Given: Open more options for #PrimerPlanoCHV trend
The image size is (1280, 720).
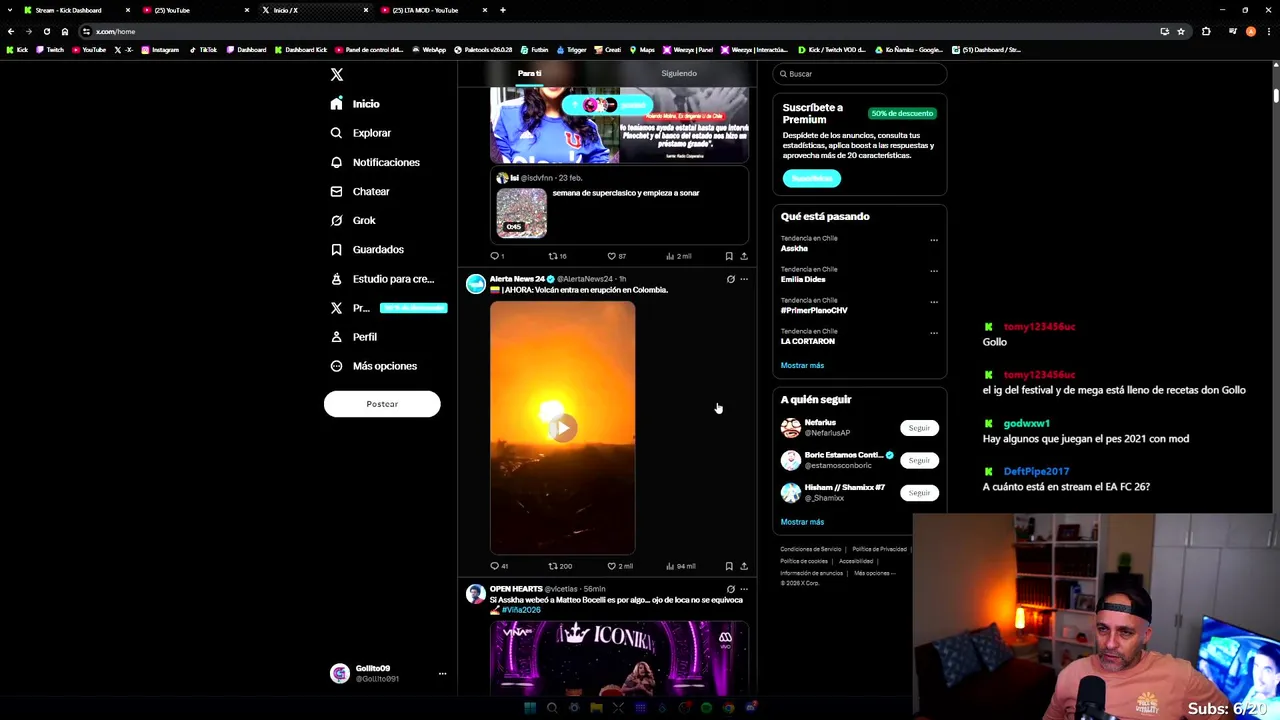Looking at the screenshot, I should tap(934, 302).
